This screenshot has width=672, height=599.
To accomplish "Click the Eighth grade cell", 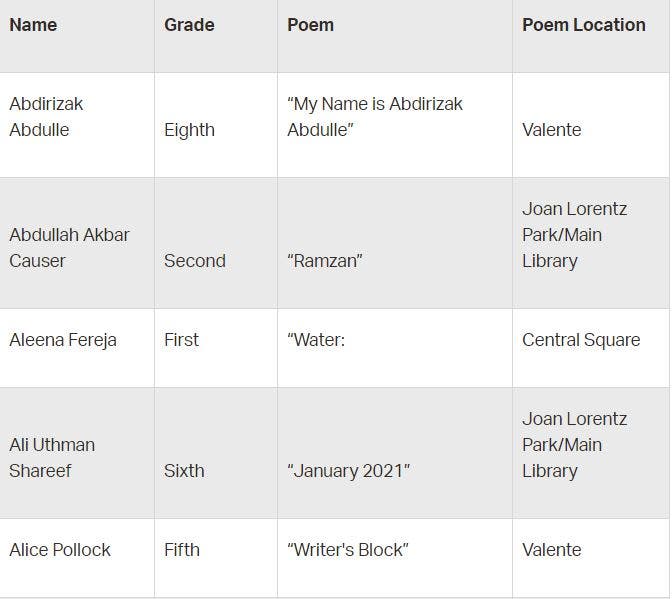I will (189, 130).
